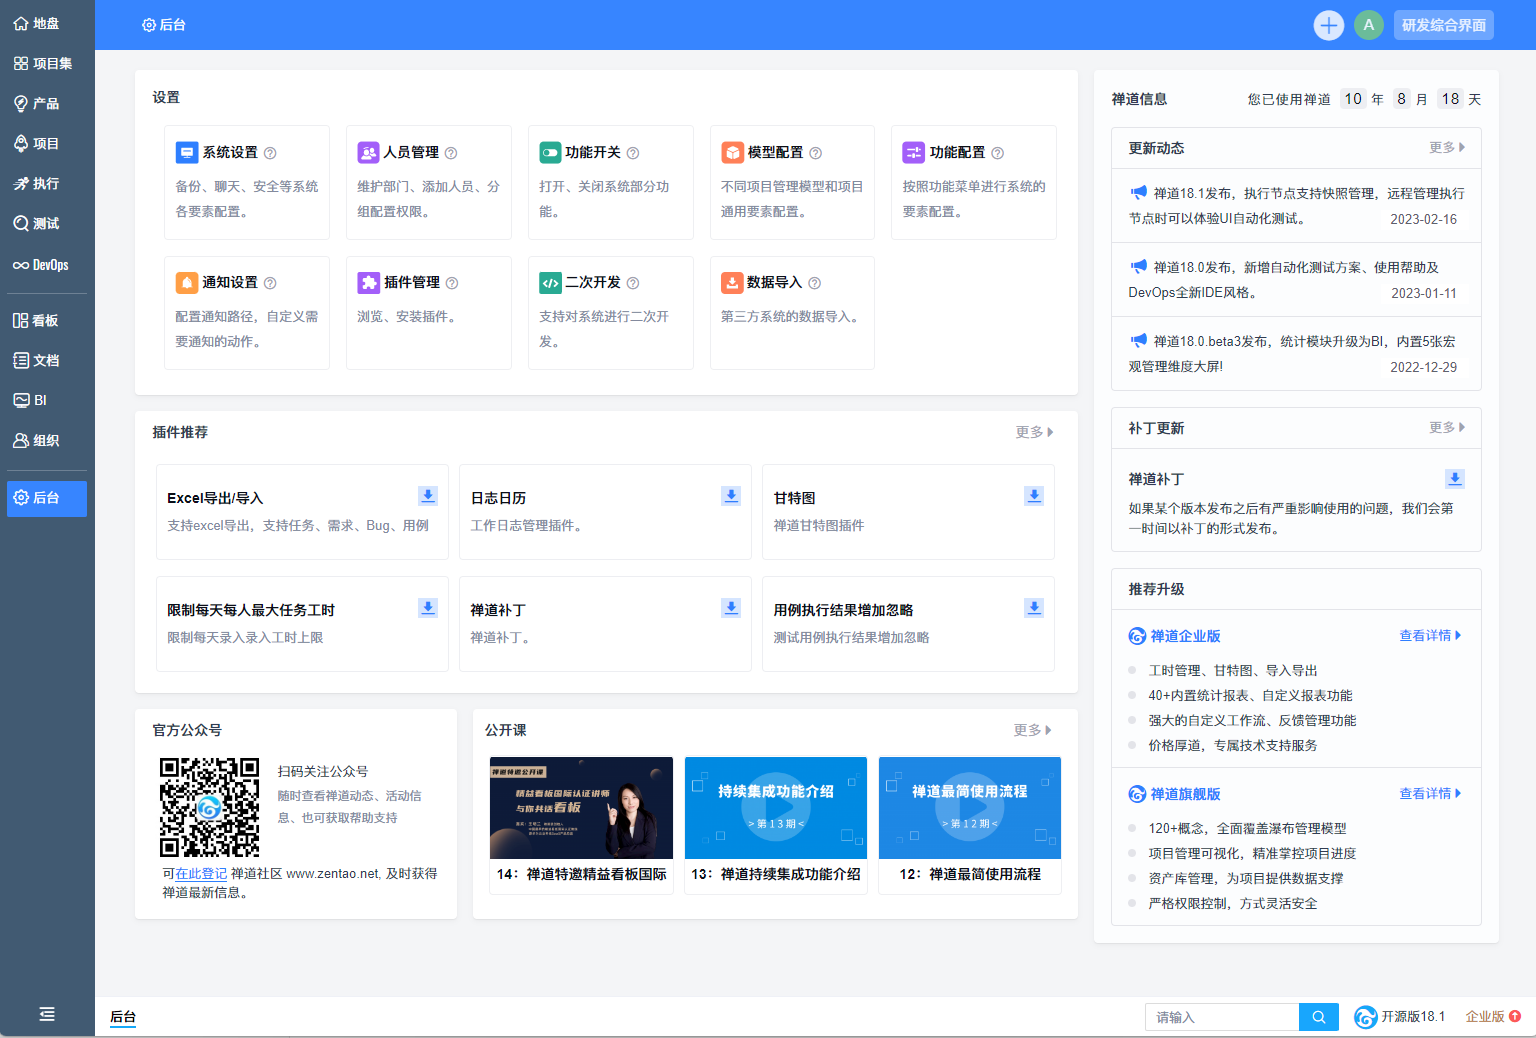
Task: Show help for 人员管理 question icon
Action: pyautogui.click(x=451, y=153)
